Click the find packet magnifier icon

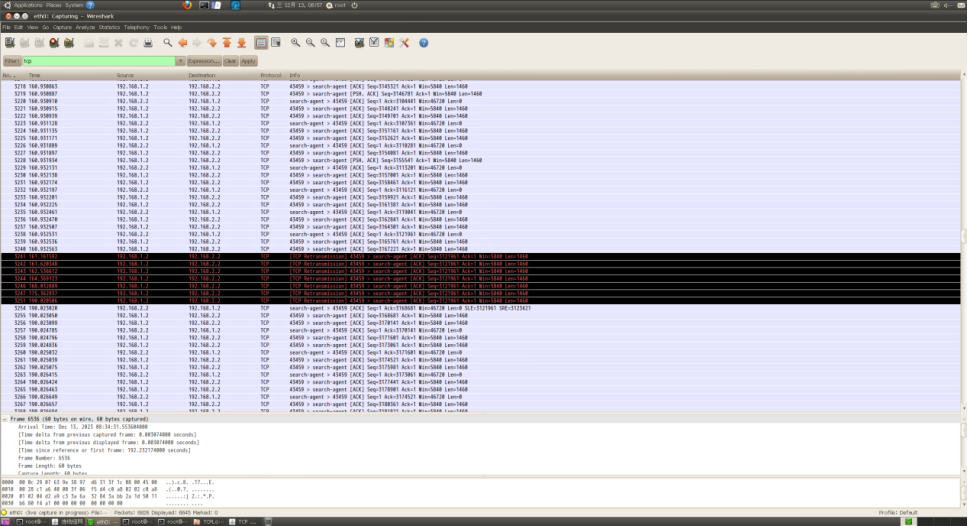[x=168, y=43]
